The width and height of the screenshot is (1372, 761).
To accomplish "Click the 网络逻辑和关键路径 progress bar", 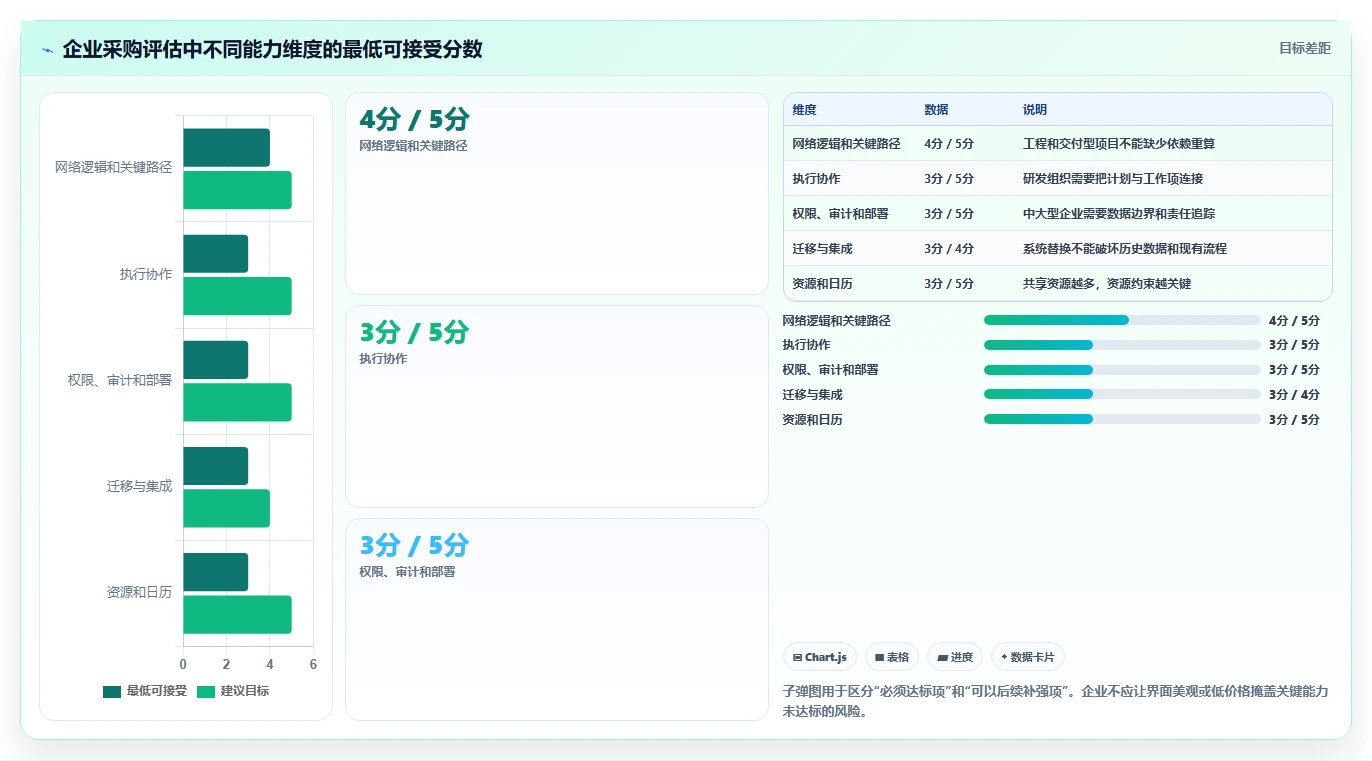I will point(1122,320).
